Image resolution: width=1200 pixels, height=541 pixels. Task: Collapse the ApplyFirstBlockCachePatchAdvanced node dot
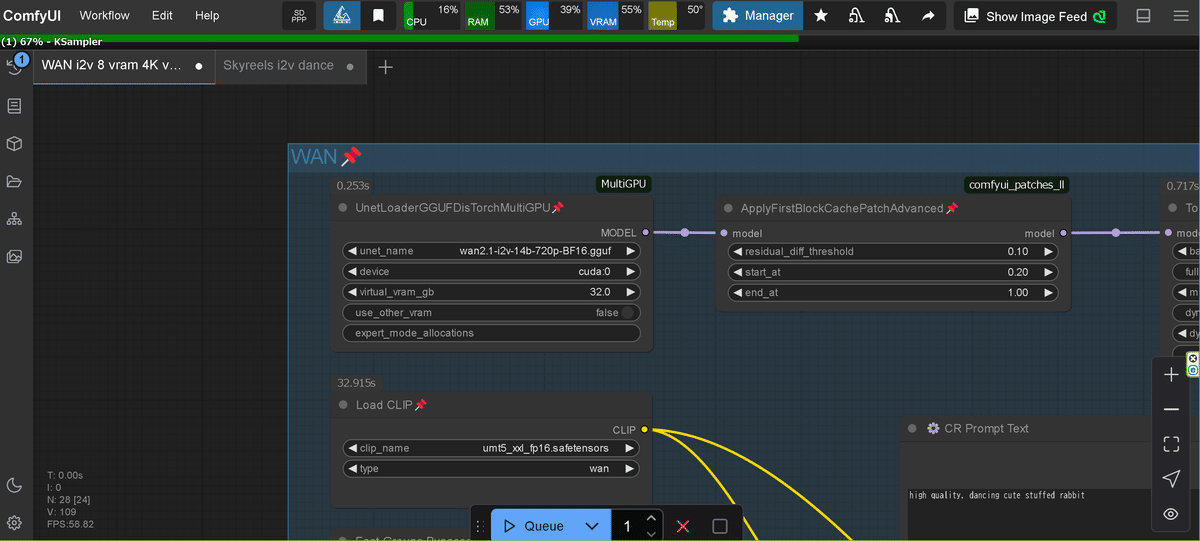tap(729, 208)
